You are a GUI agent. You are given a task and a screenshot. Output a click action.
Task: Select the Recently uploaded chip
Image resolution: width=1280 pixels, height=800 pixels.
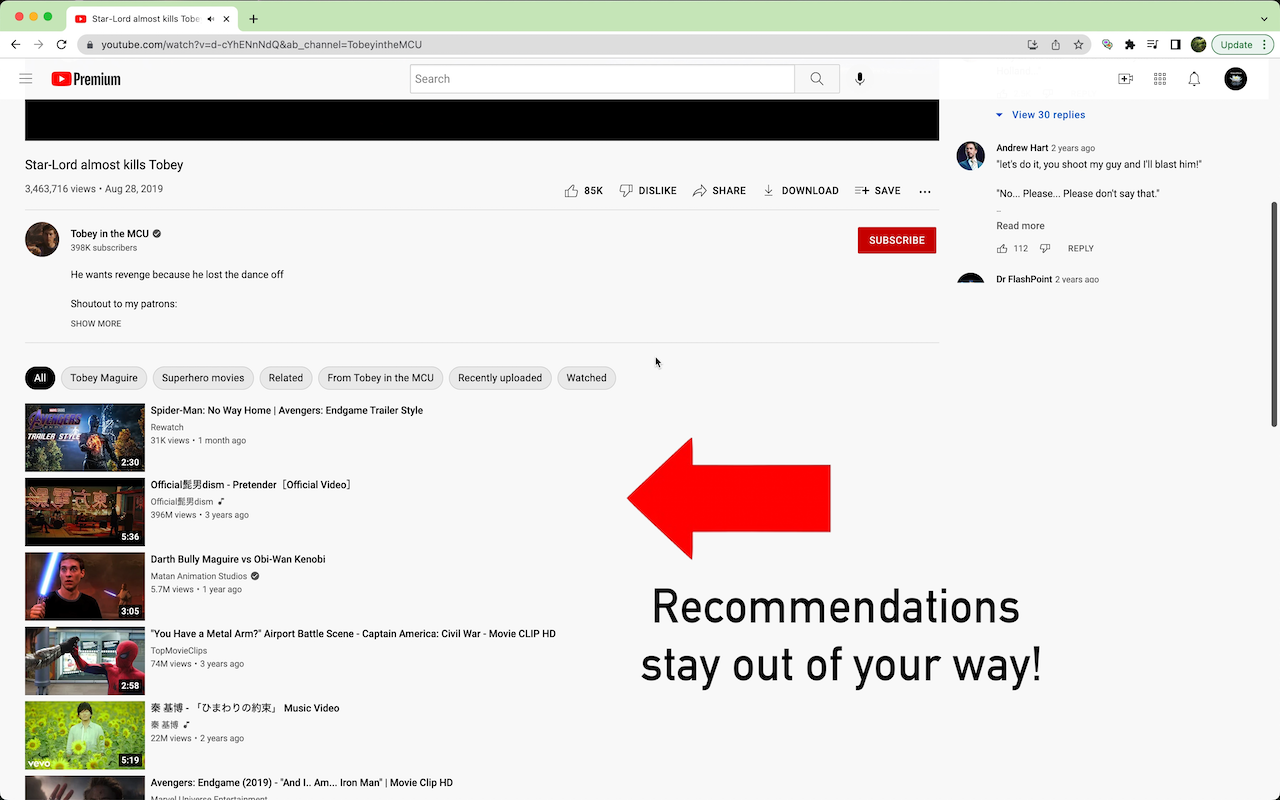point(500,378)
